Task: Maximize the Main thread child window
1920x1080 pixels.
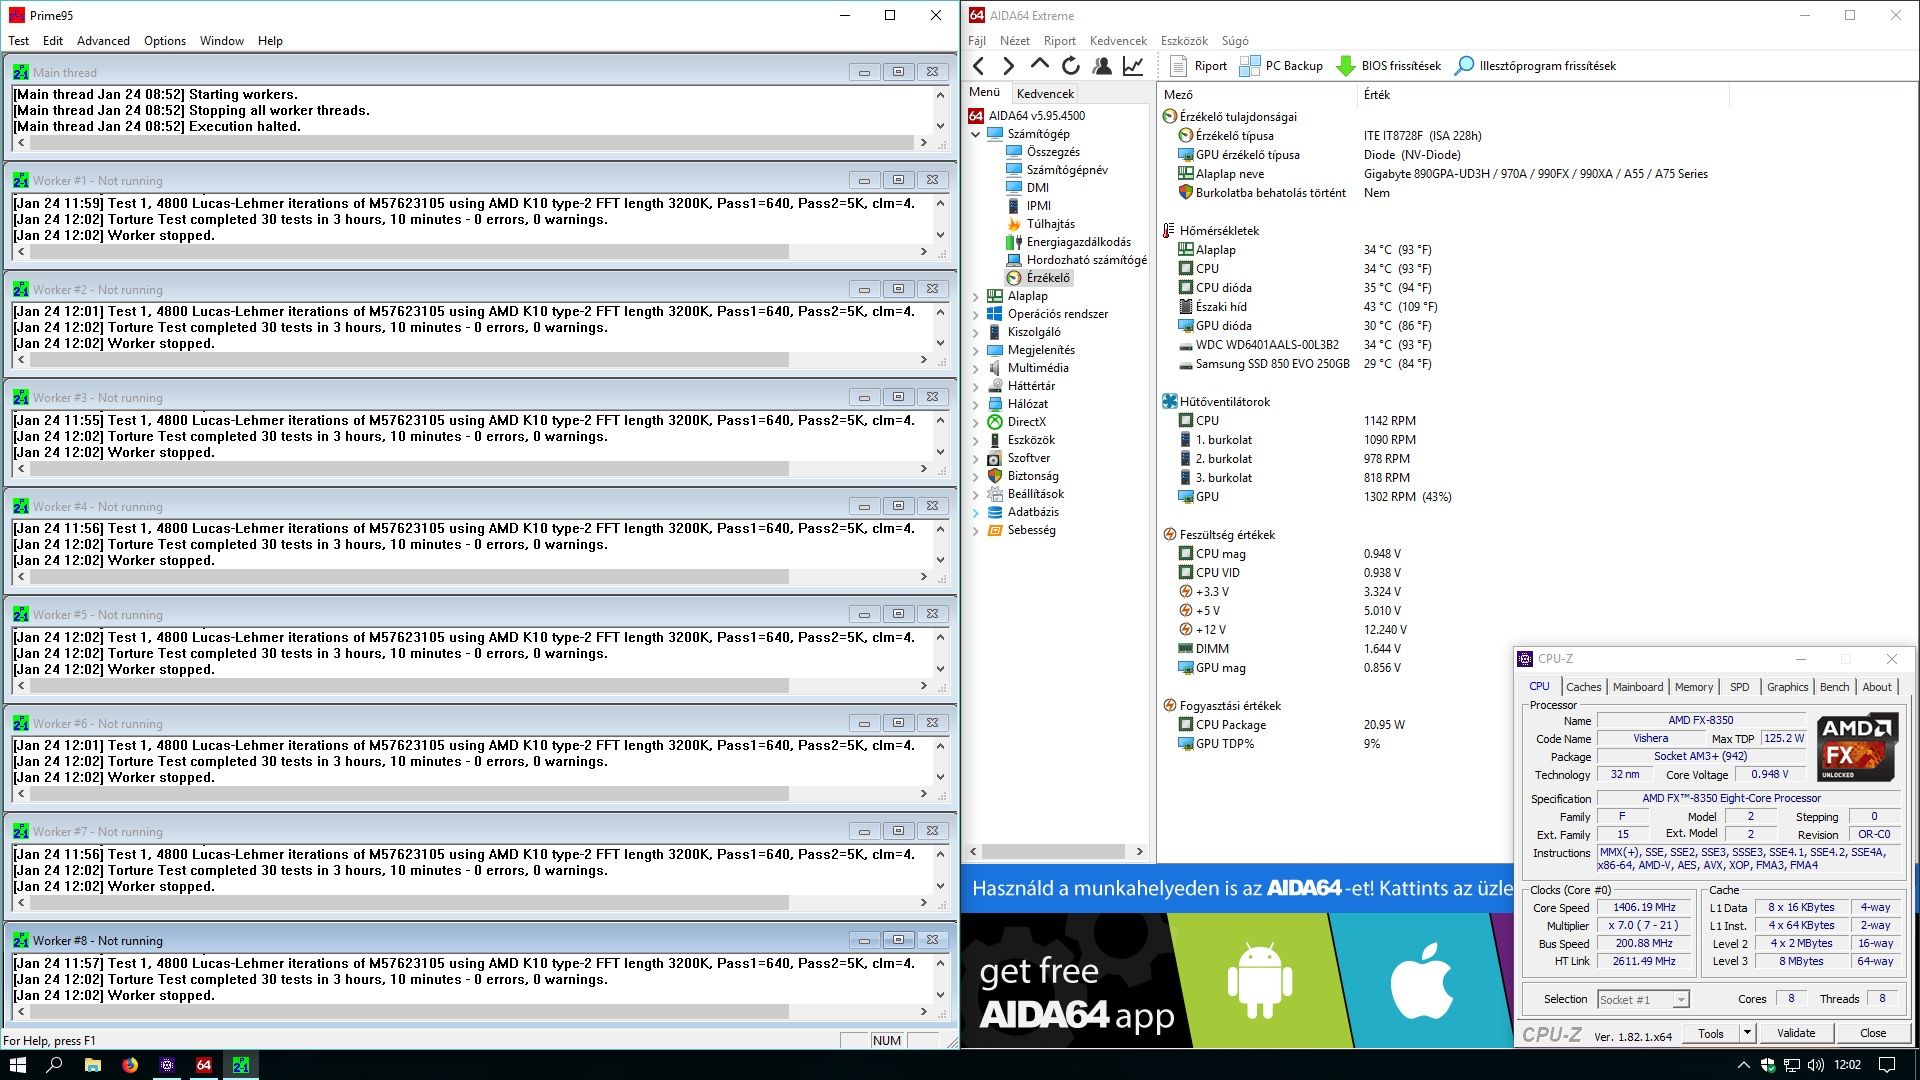Action: [898, 72]
